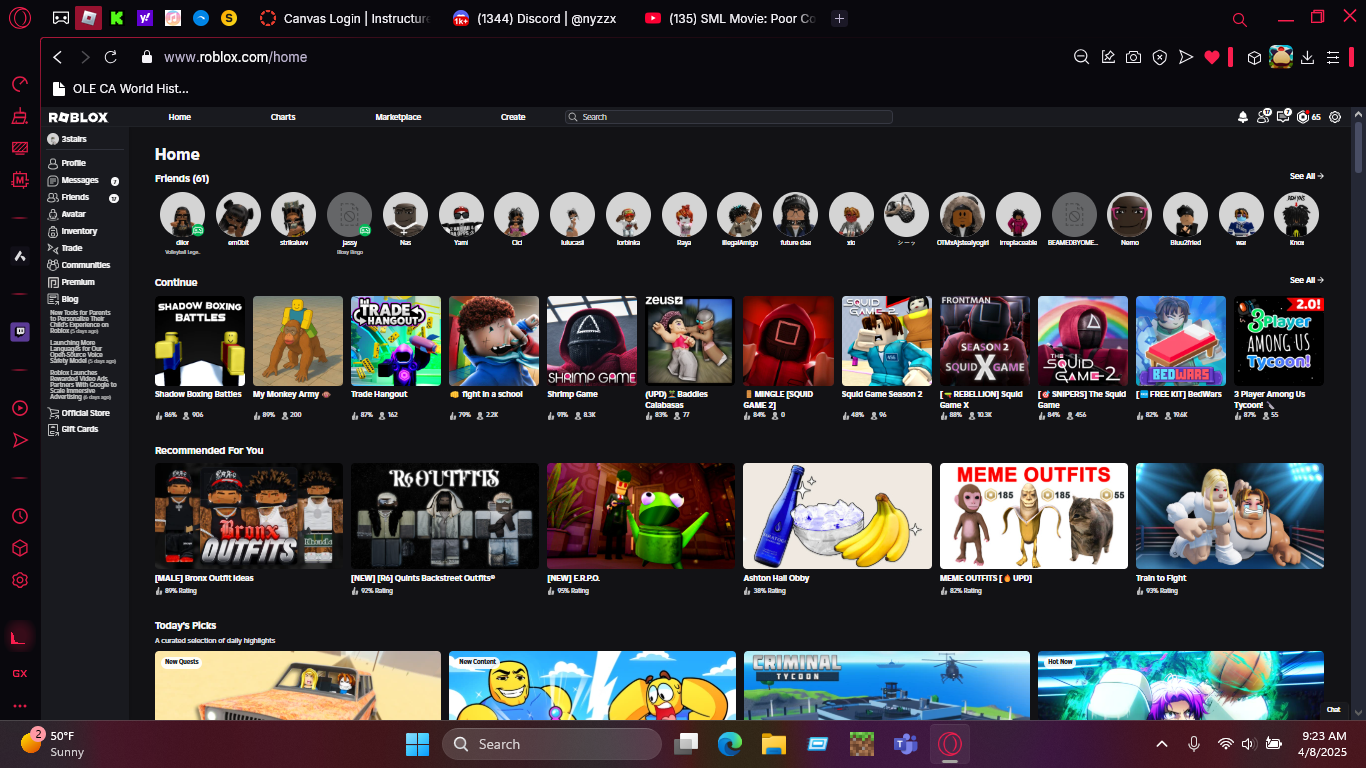Open Microsoft Edge from taskbar

(730, 744)
